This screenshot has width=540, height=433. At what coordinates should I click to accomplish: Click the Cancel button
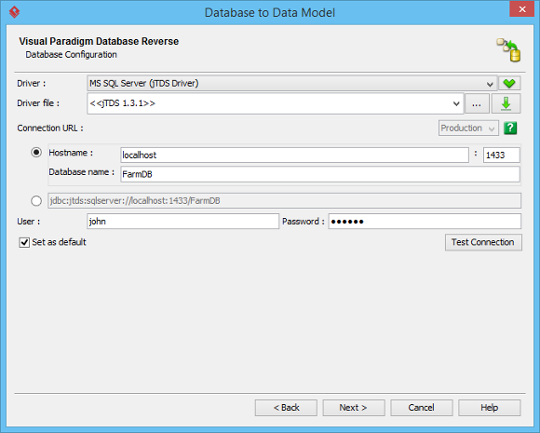tap(421, 408)
